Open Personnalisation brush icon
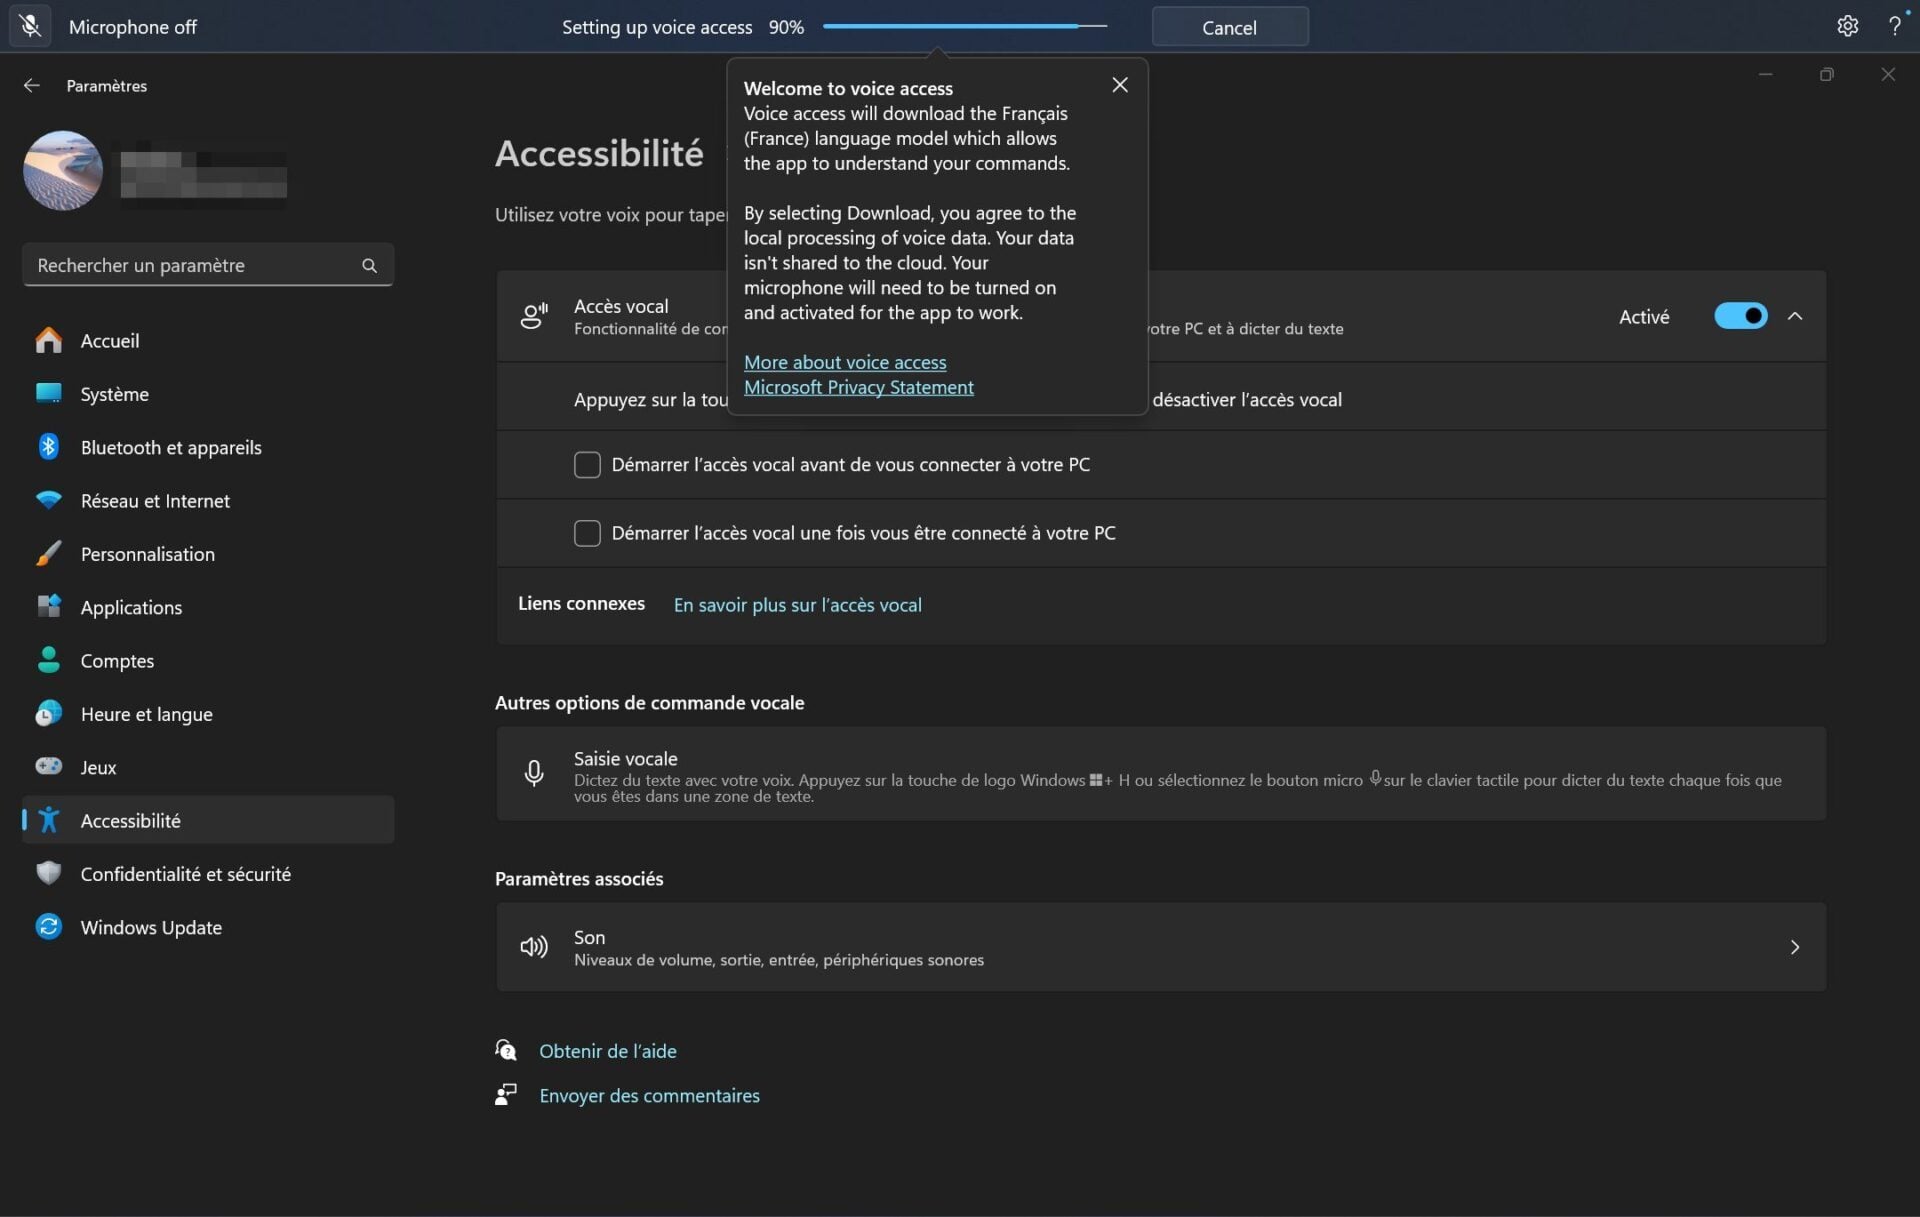The width and height of the screenshot is (1920, 1217). (48, 553)
